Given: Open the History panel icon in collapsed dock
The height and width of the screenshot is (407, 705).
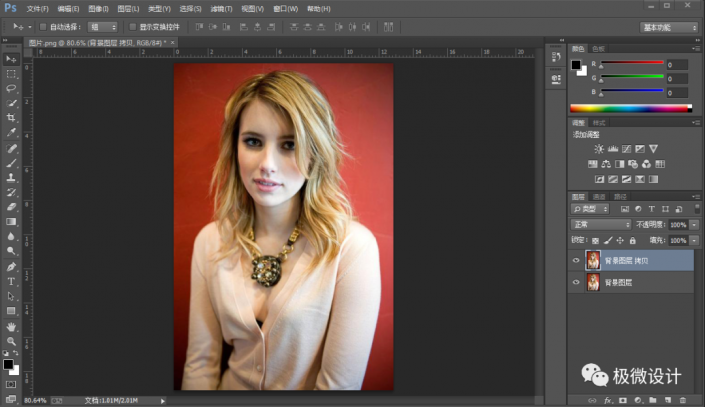Looking at the screenshot, I should 555,55.
